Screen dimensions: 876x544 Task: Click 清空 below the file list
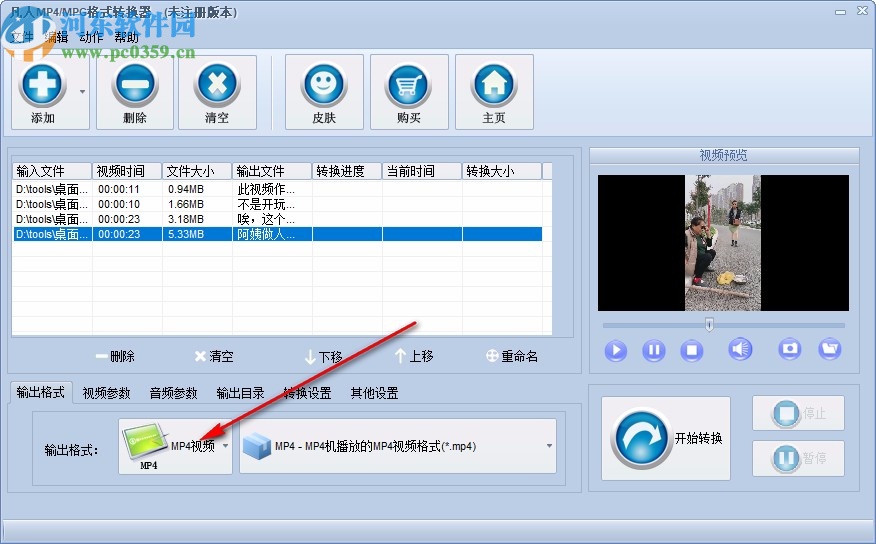[x=214, y=356]
